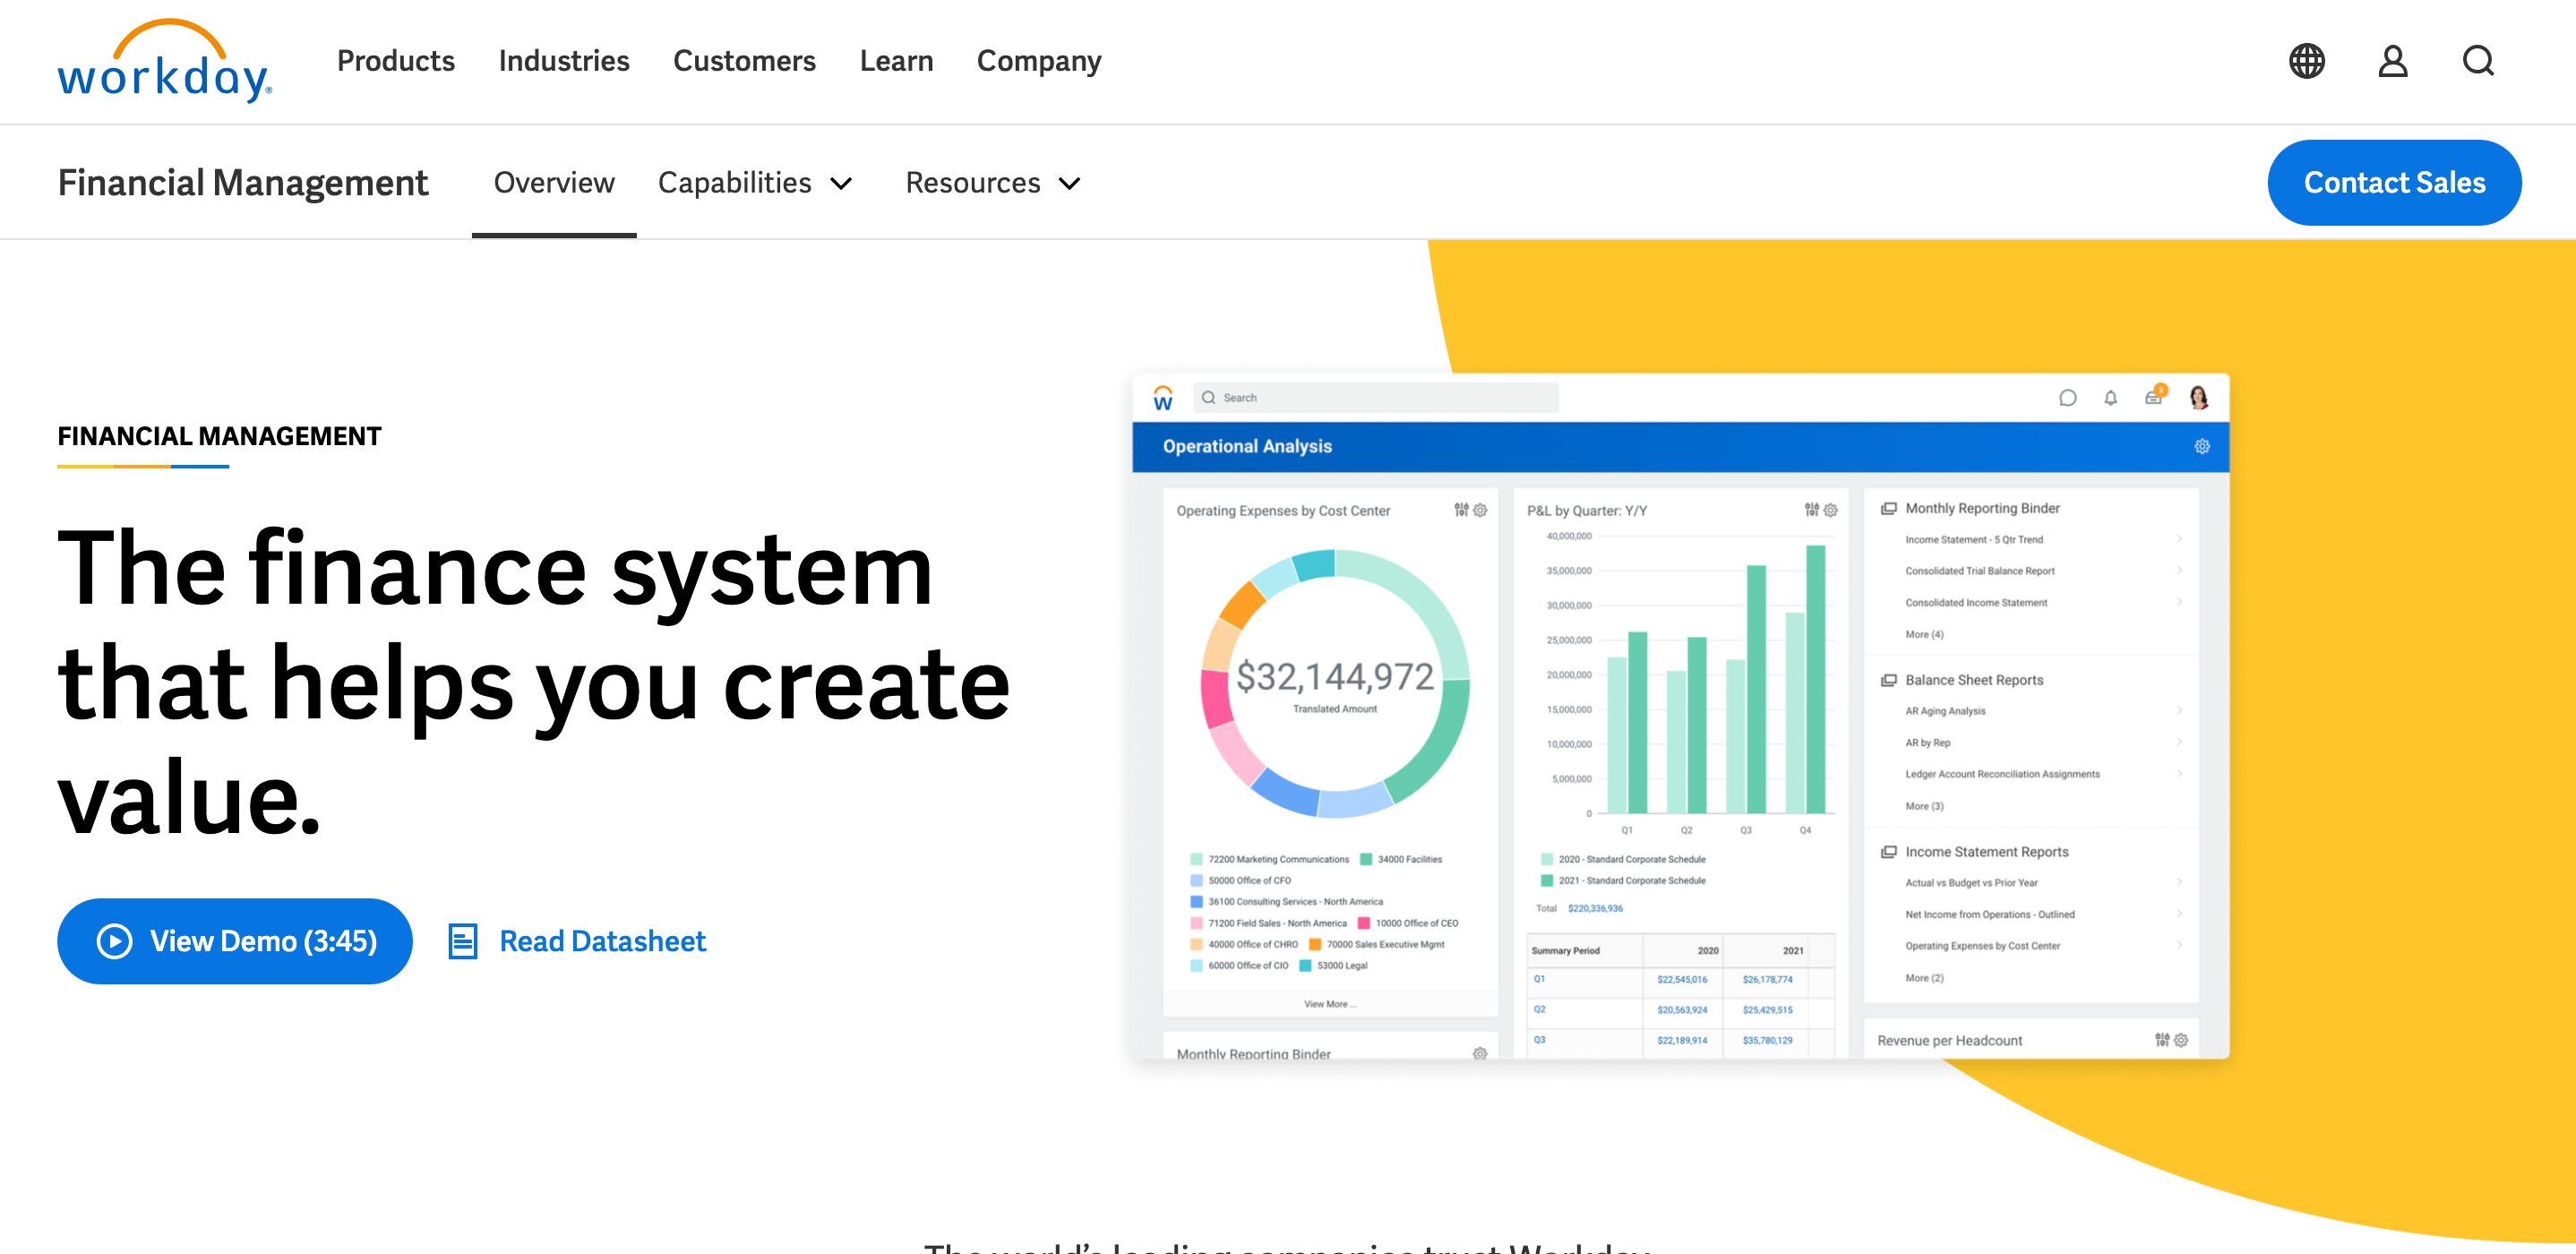The image size is (2576, 1254).
Task: Click 2020 - Standard Corporate Schedule legend entry
Action: tap(1623, 859)
